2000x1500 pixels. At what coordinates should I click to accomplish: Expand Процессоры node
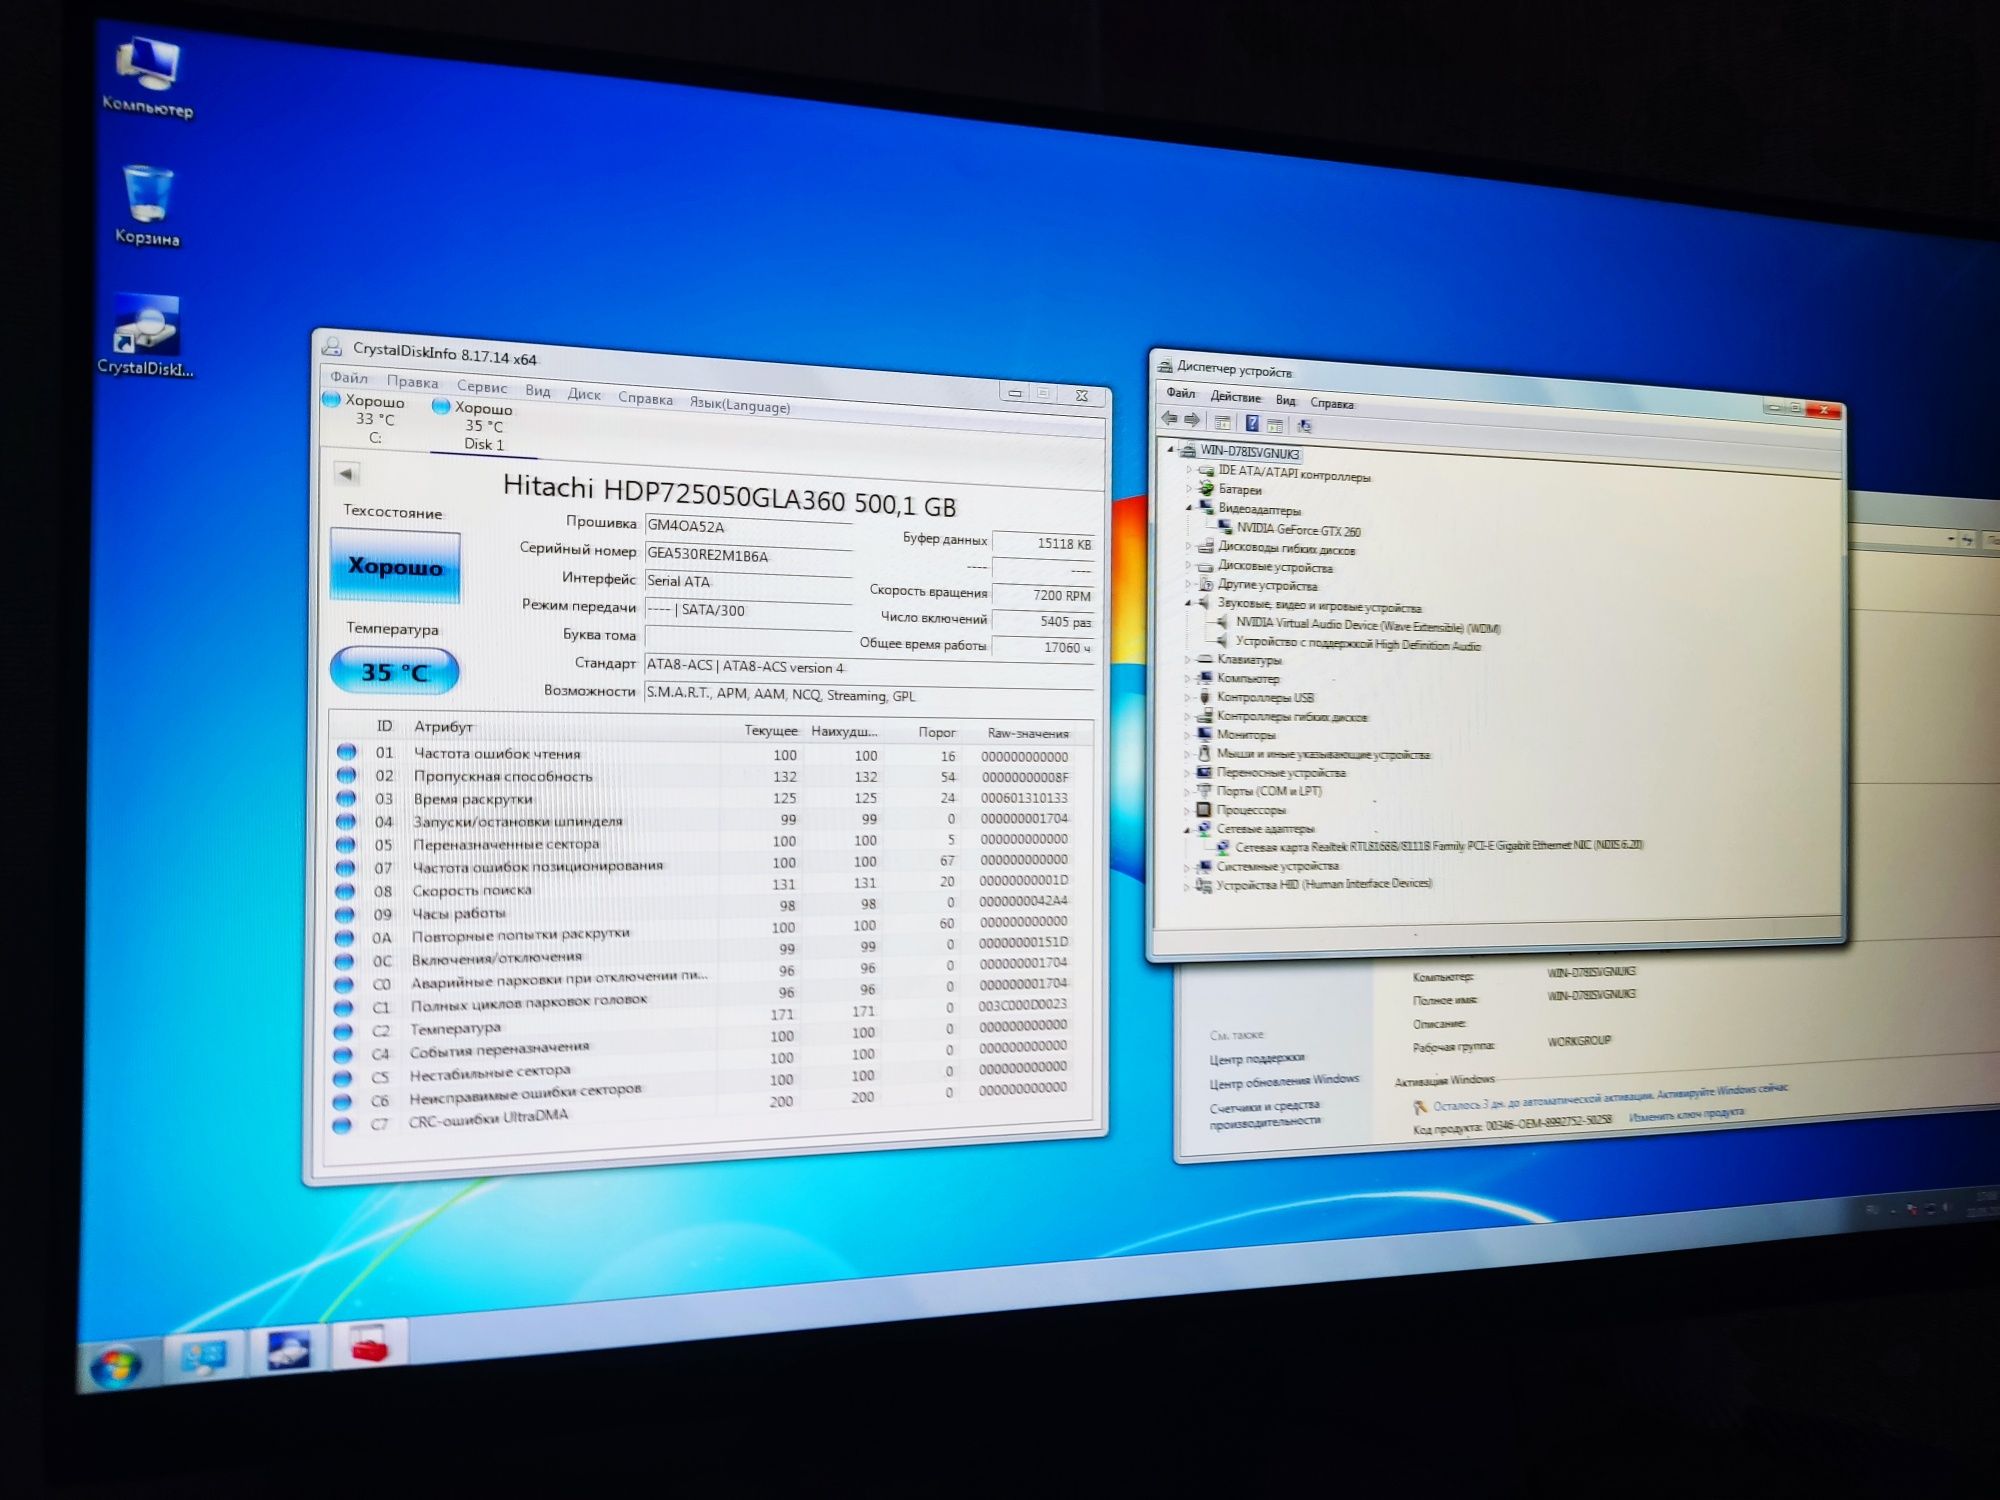[x=1188, y=810]
